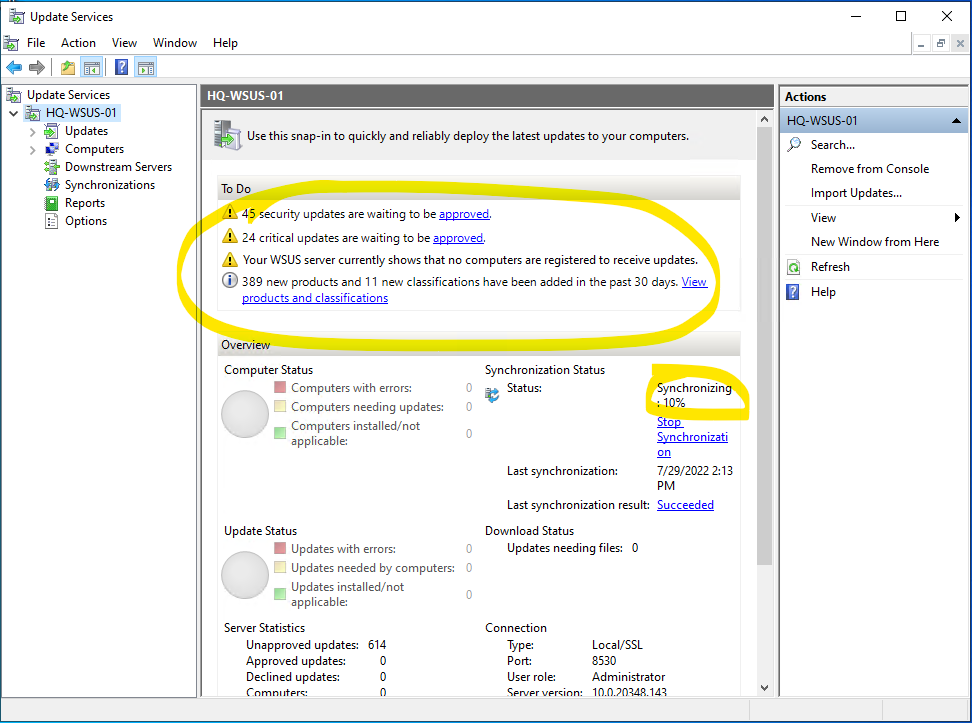Click Import Updates in Actions pane
Viewport: 972px width, 723px height.
[x=855, y=193]
